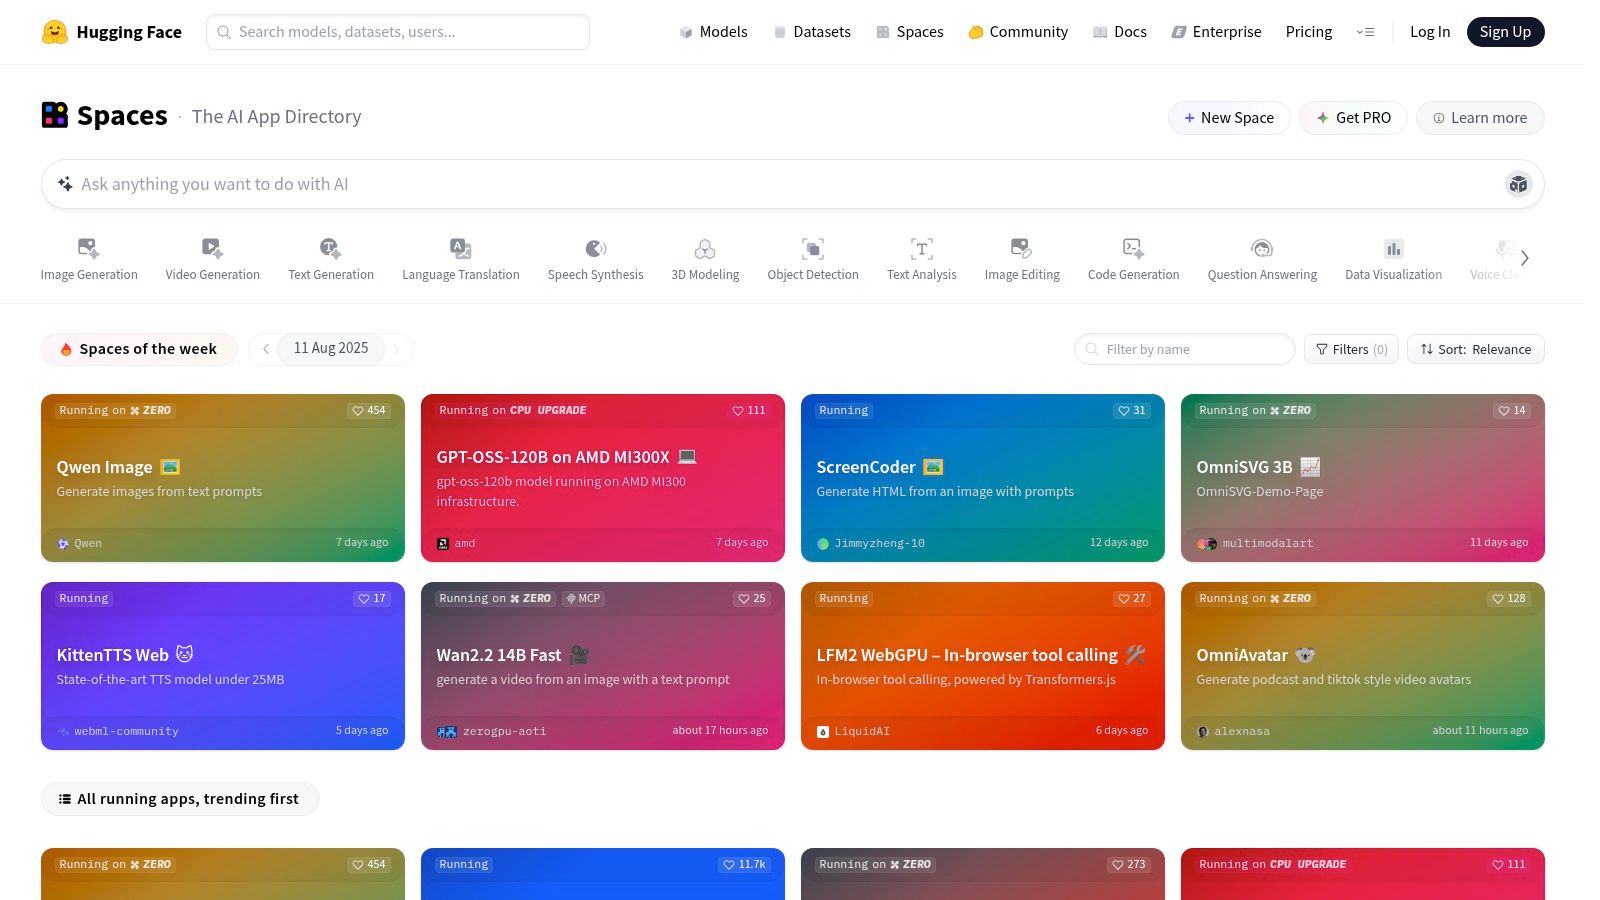Open the Datasets nav item
1600x900 pixels.
[812, 32]
